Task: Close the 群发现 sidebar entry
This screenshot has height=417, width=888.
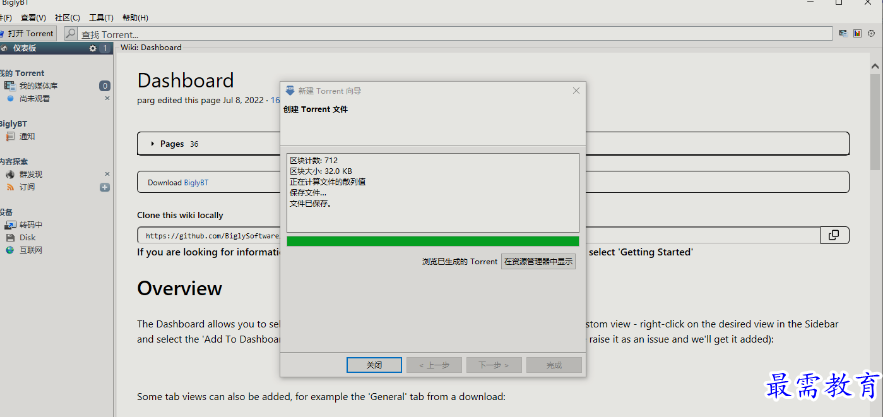Action: 107,174
